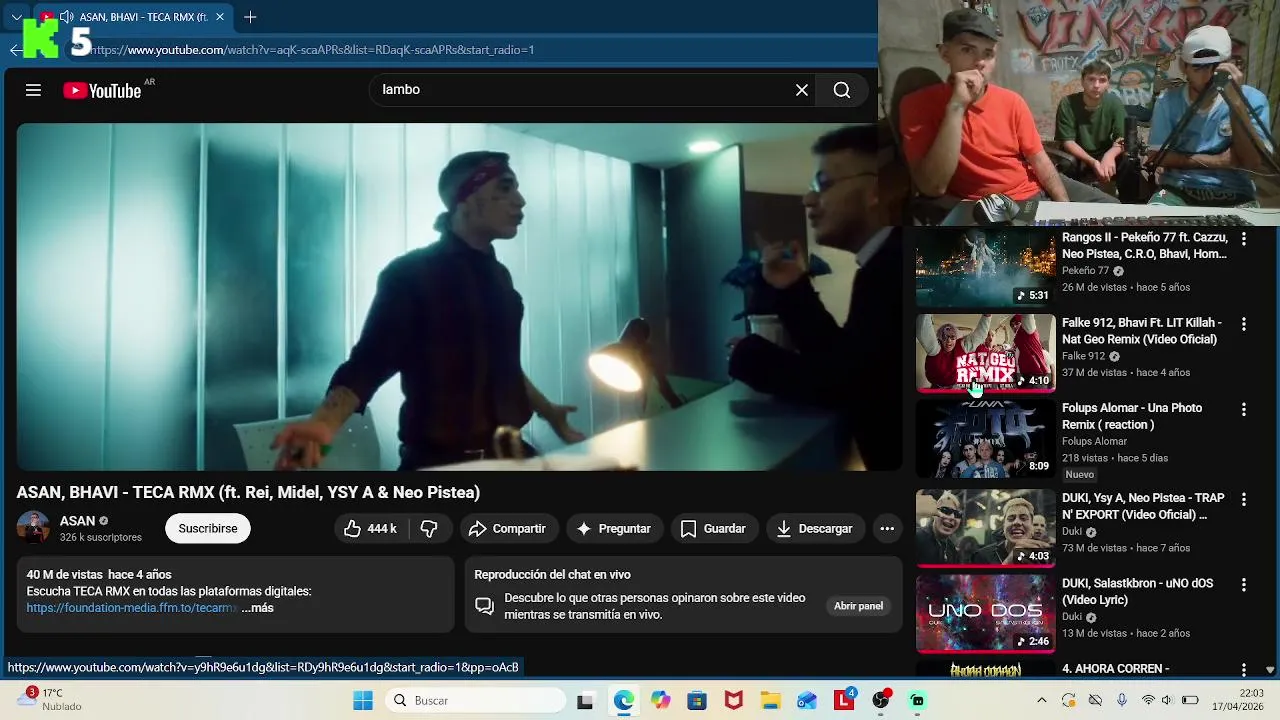Open Kick green app in taskbar

tap(917, 701)
